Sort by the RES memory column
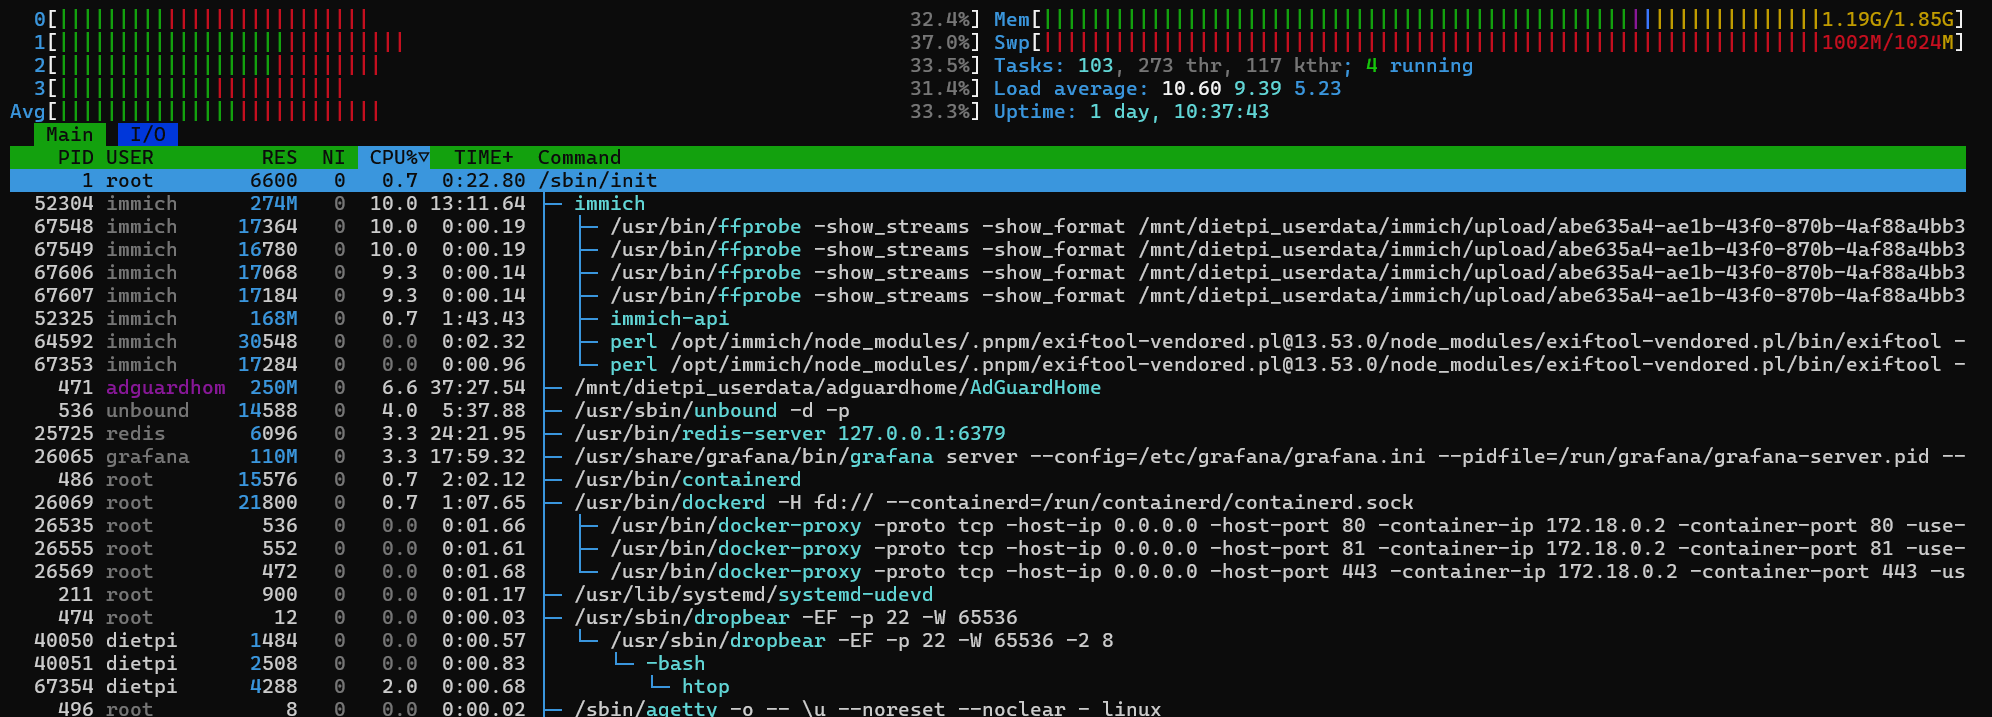Screen dimensions: 1992x717 (279, 157)
